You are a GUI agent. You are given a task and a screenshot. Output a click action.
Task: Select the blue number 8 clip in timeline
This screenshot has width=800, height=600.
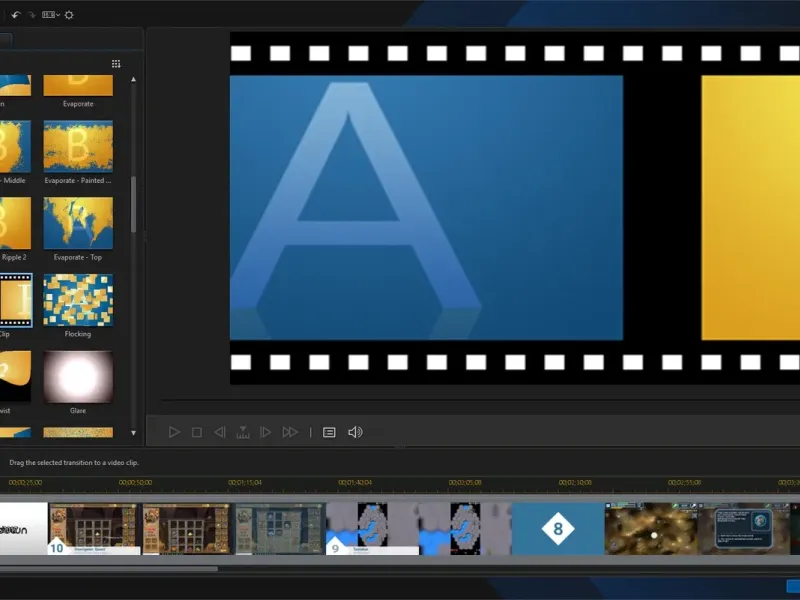tap(558, 528)
